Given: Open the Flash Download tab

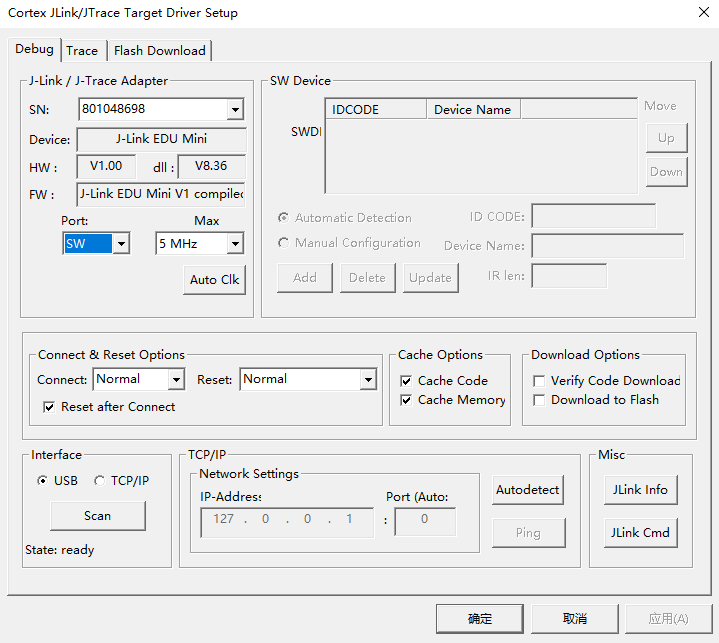Looking at the screenshot, I should pos(160,50).
